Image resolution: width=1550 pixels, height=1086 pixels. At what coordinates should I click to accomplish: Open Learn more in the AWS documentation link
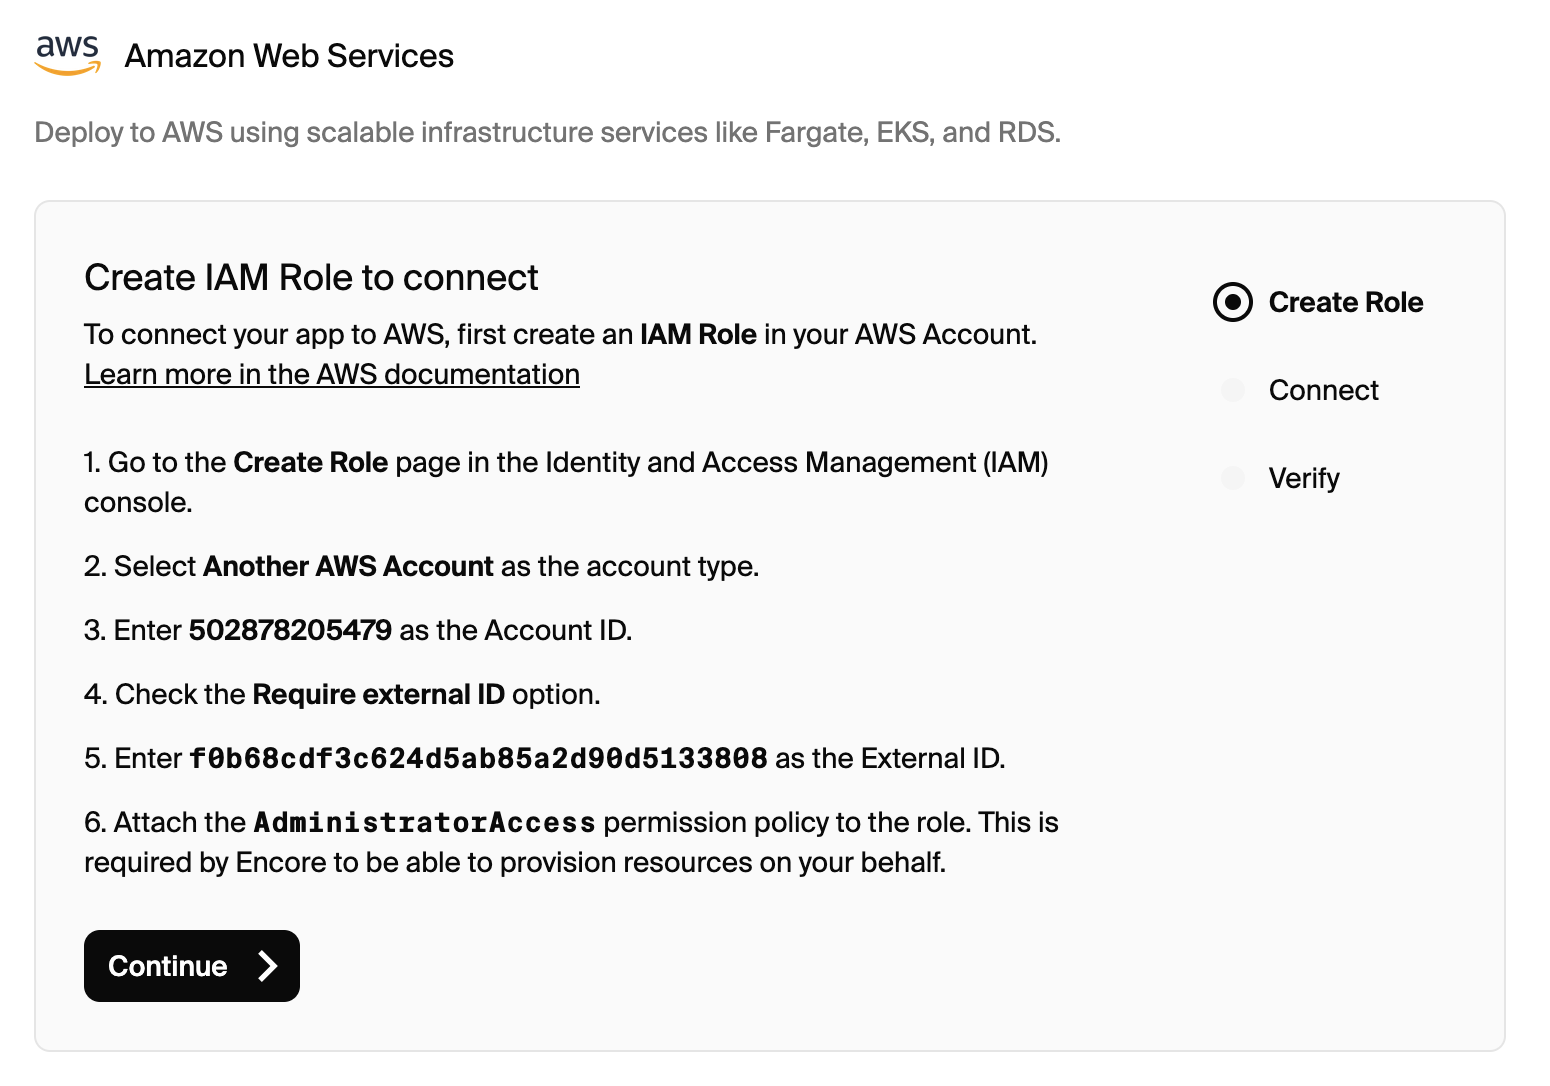(332, 374)
